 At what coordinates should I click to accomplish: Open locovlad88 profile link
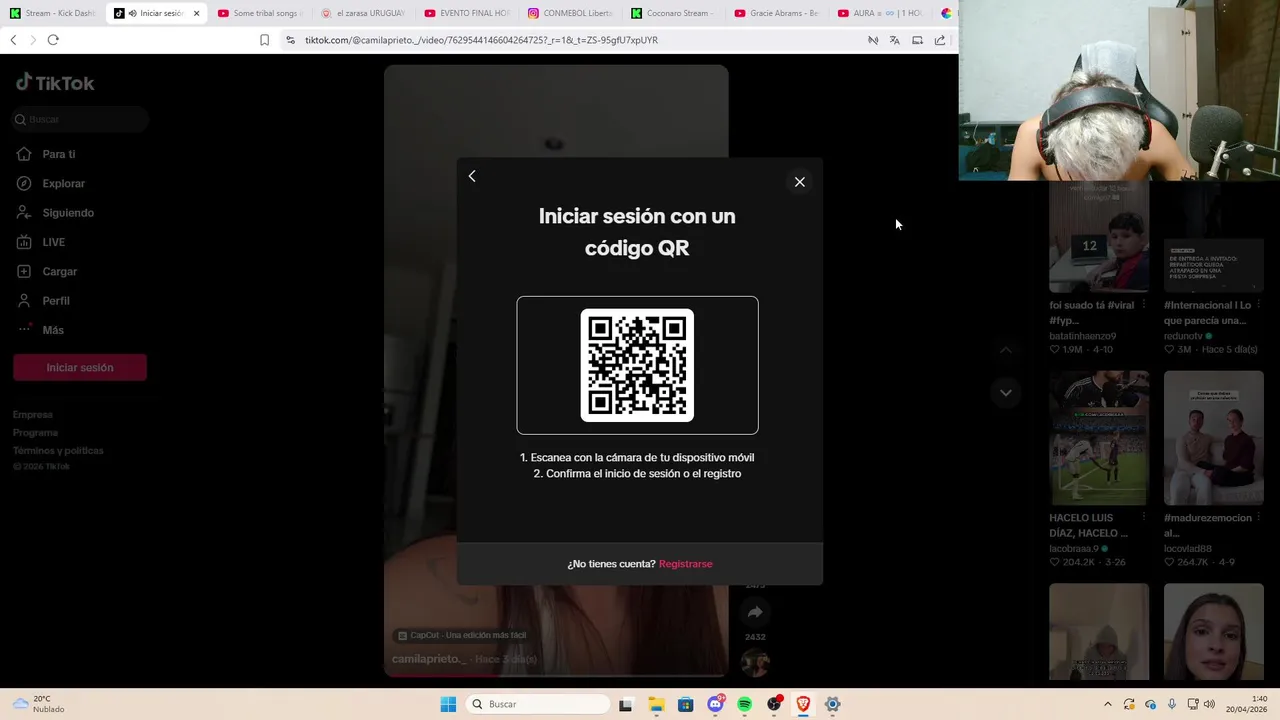pos(1188,548)
